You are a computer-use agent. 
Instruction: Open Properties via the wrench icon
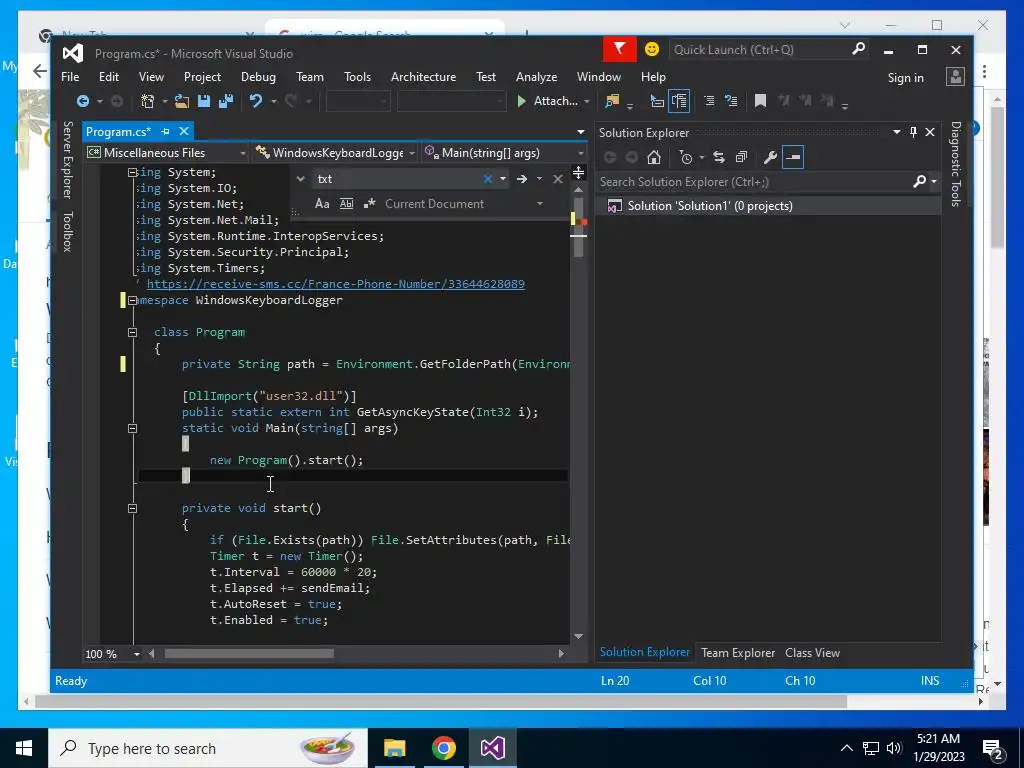tap(770, 157)
